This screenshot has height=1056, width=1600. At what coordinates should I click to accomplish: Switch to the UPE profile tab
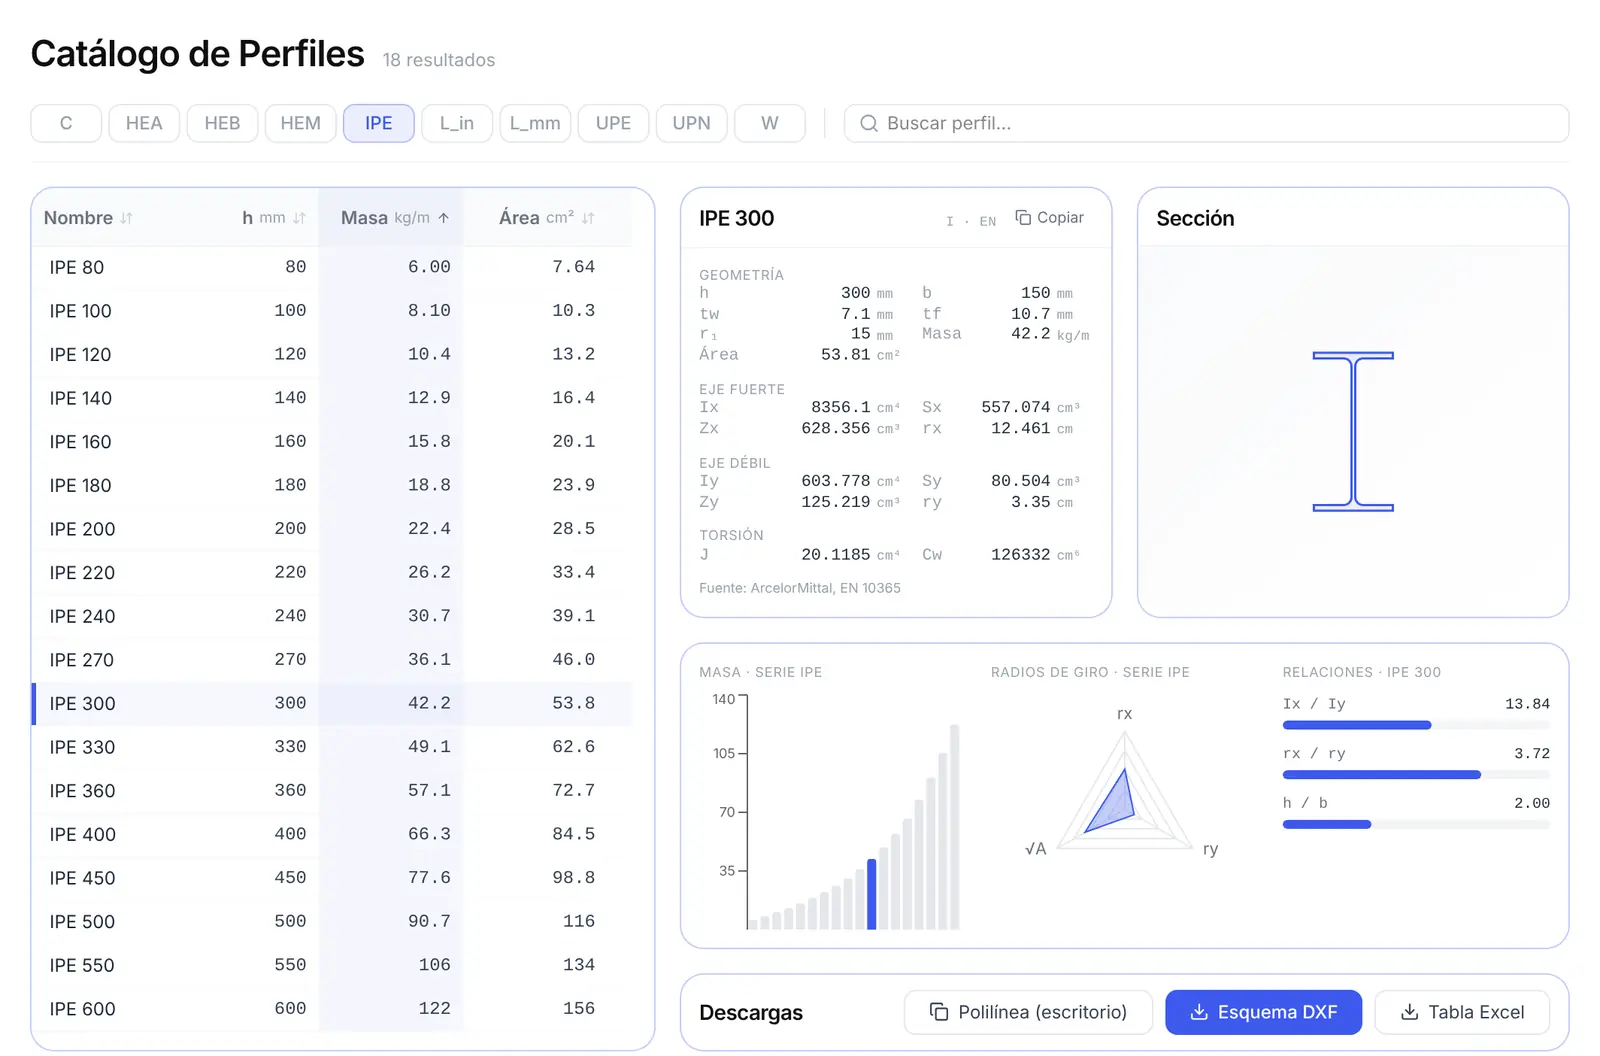tap(613, 123)
